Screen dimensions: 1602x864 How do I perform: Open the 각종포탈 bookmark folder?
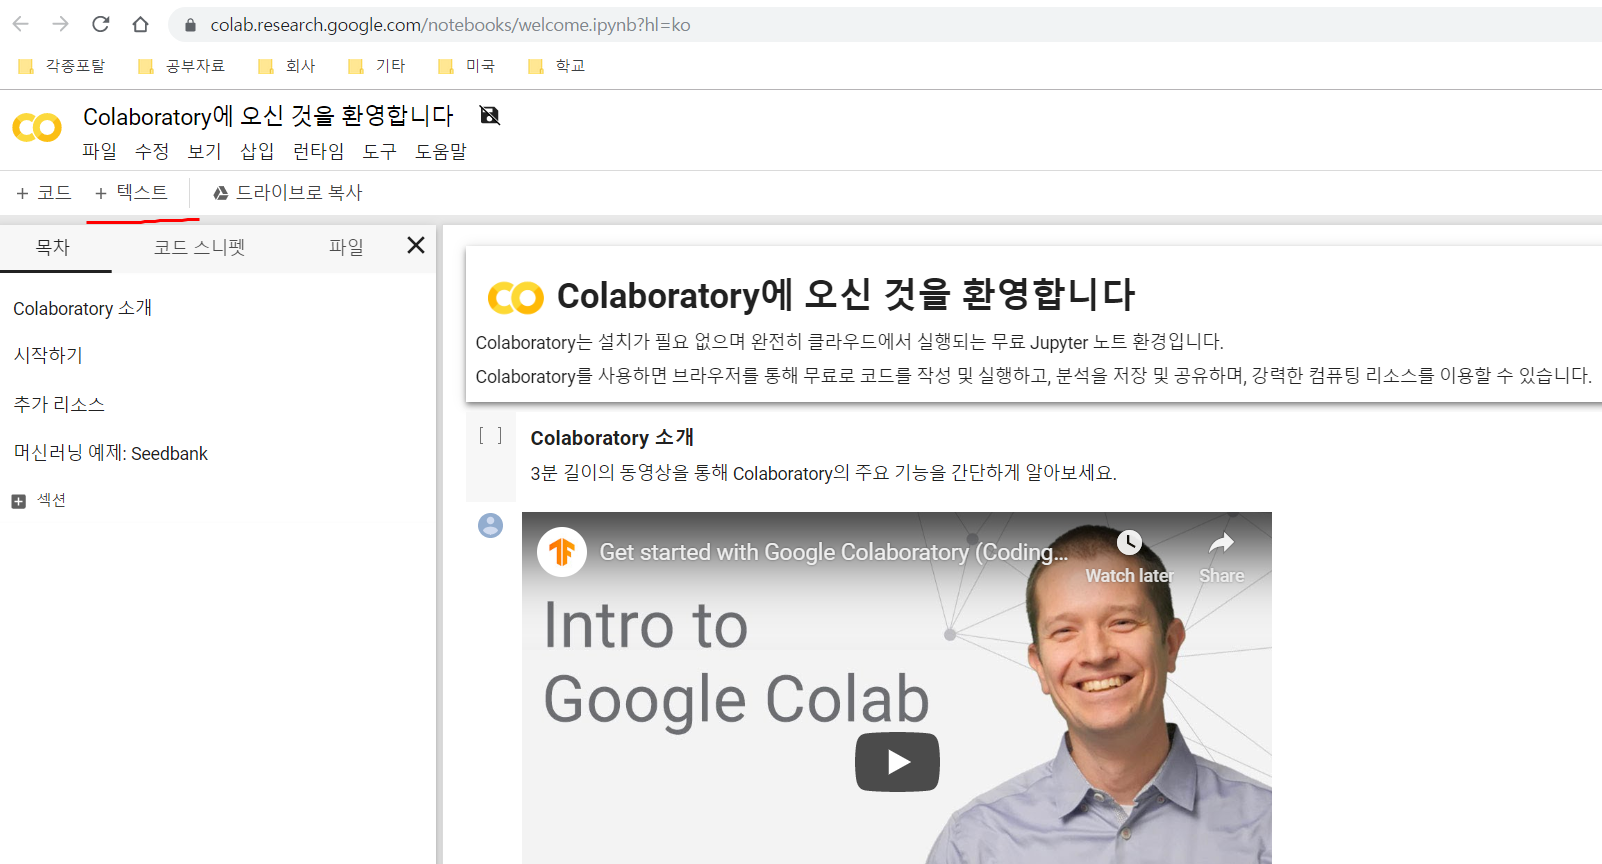pyautogui.click(x=62, y=66)
